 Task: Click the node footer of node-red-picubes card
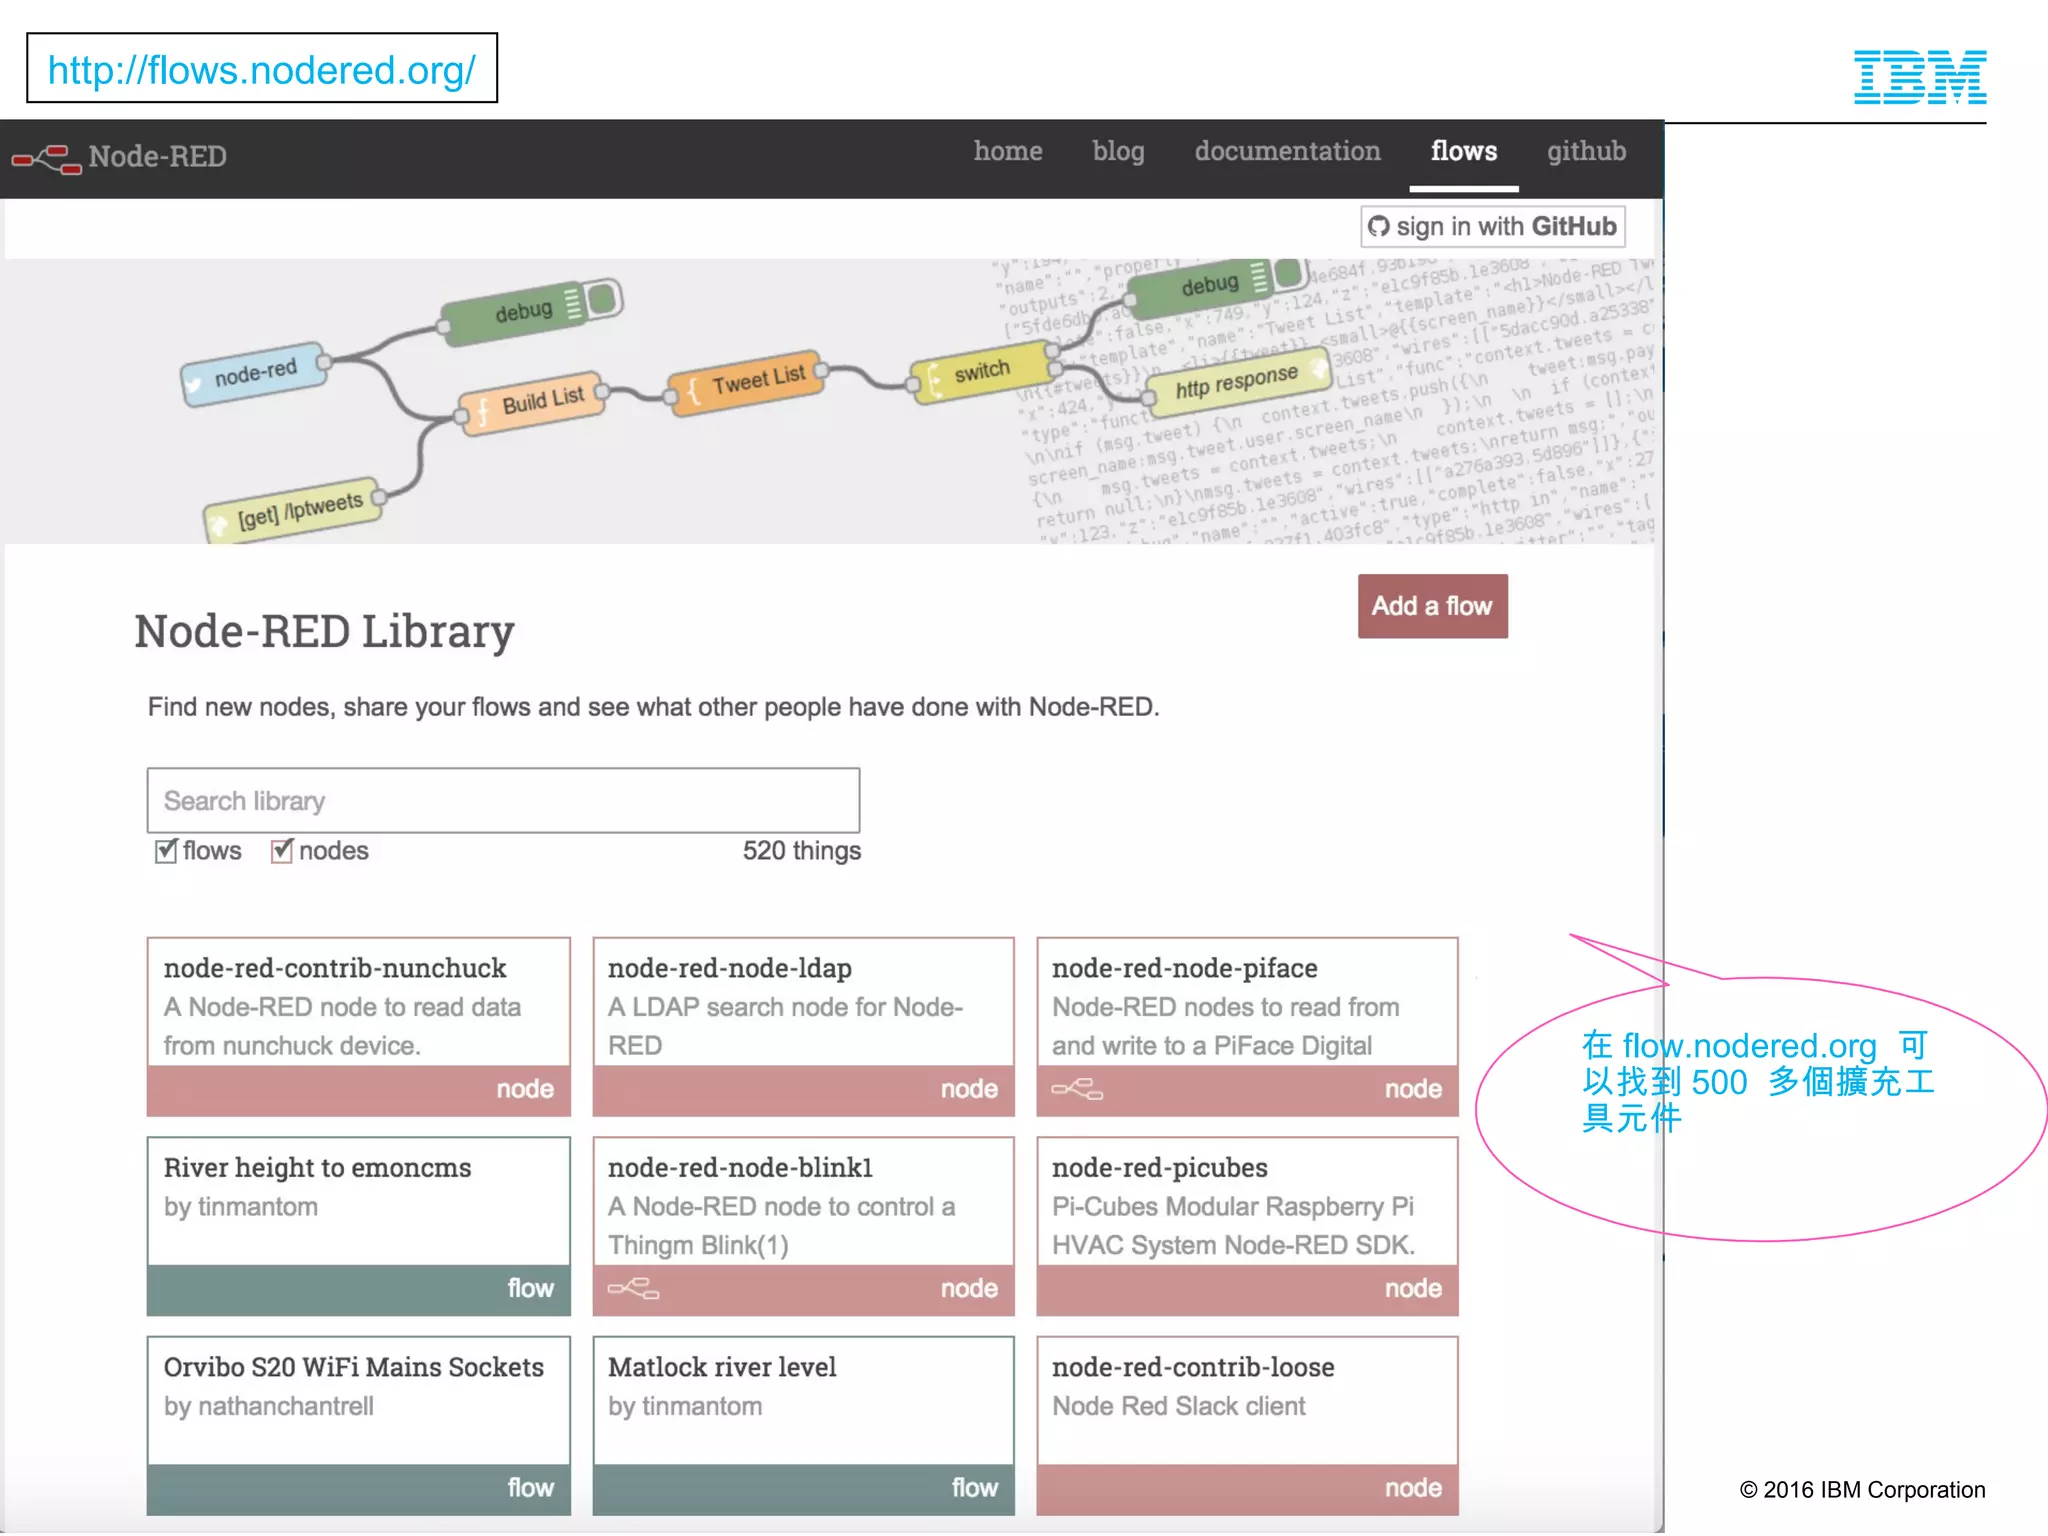pos(1247,1289)
